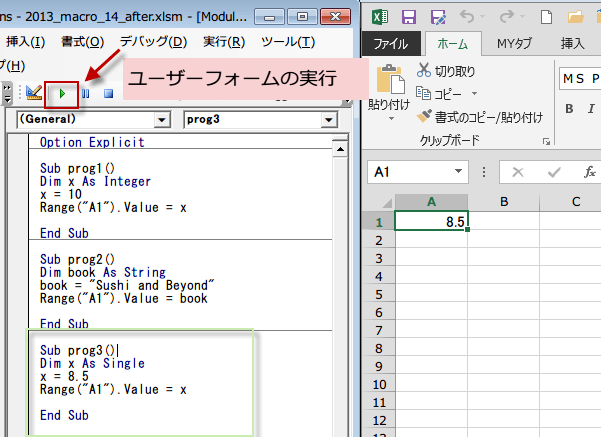Click the Undo arrow in Excel
This screenshot has height=437, width=601.
(467, 17)
